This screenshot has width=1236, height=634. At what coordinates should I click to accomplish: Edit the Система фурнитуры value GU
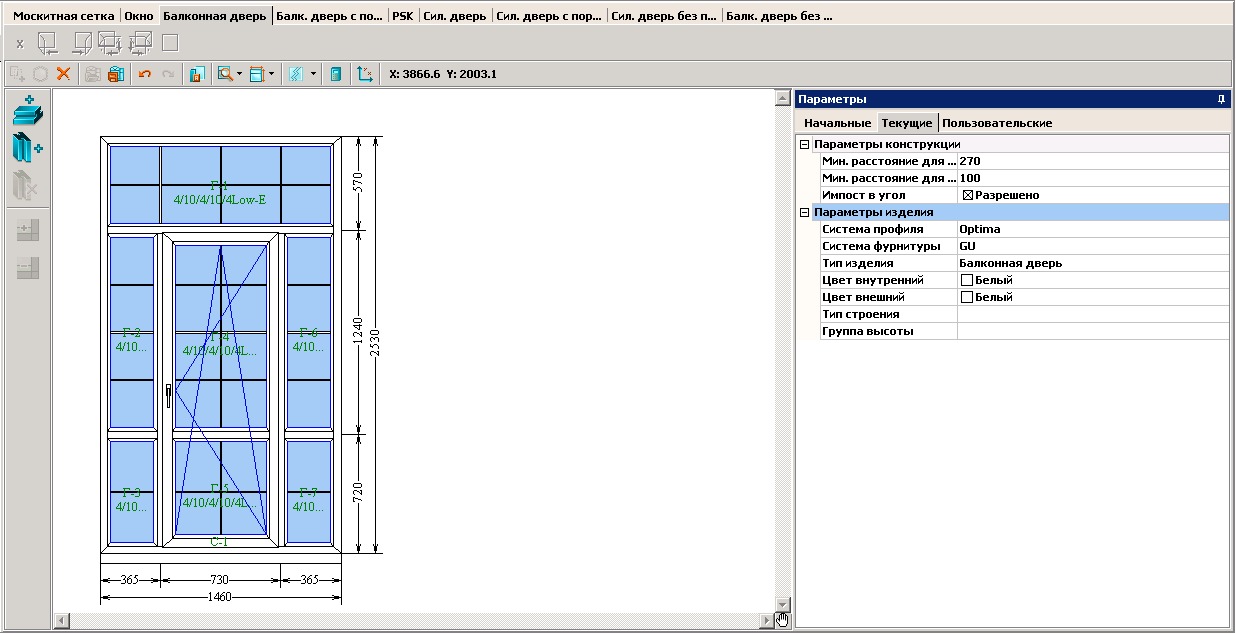[1092, 246]
